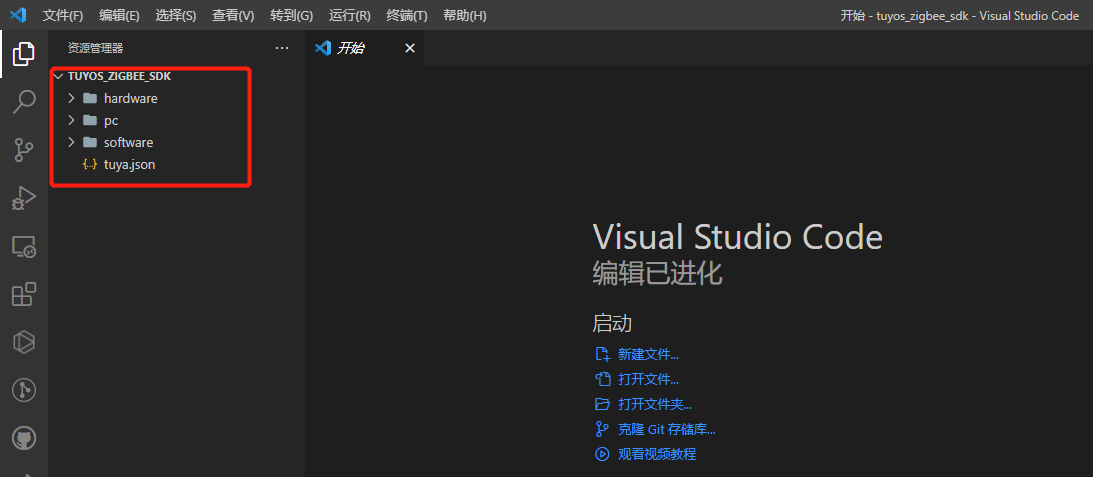Open the Explorer view in activity bar
Image resolution: width=1093 pixels, height=477 pixels.
click(24, 54)
